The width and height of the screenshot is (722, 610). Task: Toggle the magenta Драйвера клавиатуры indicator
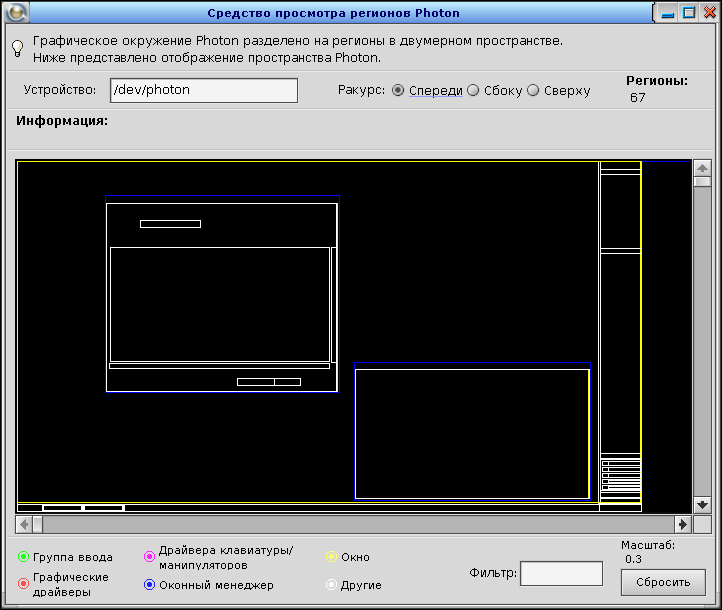coord(150,557)
